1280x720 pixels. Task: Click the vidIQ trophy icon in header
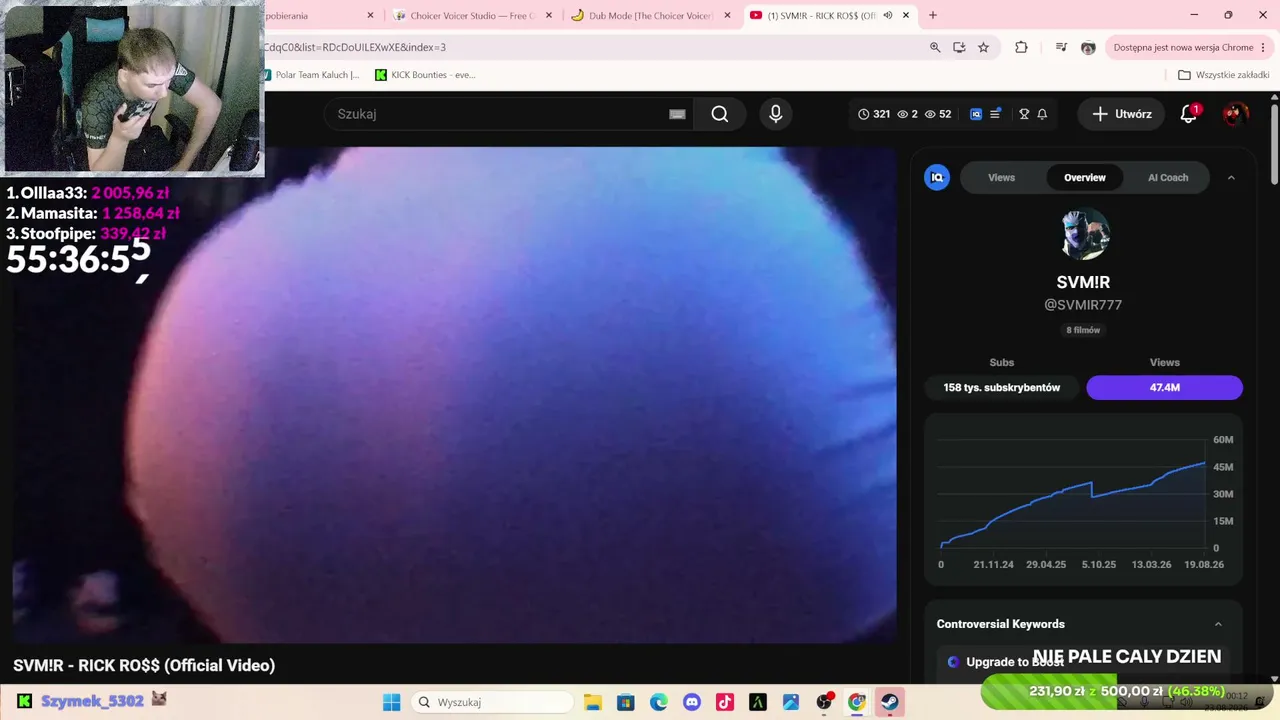click(1024, 114)
